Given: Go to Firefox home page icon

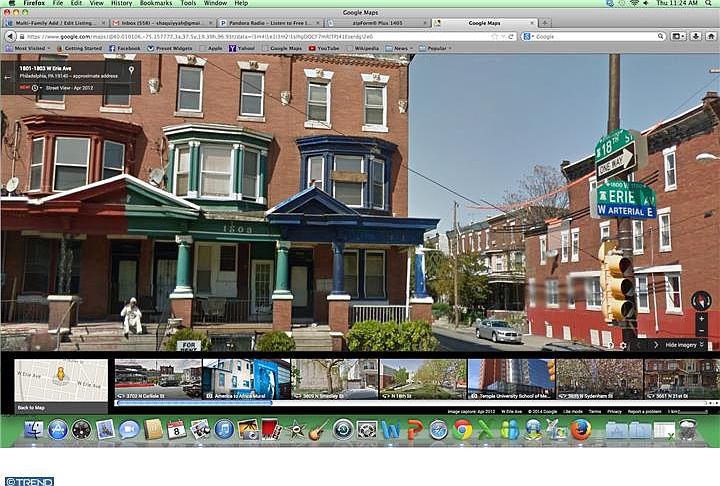Looking at the screenshot, I should pos(710,36).
